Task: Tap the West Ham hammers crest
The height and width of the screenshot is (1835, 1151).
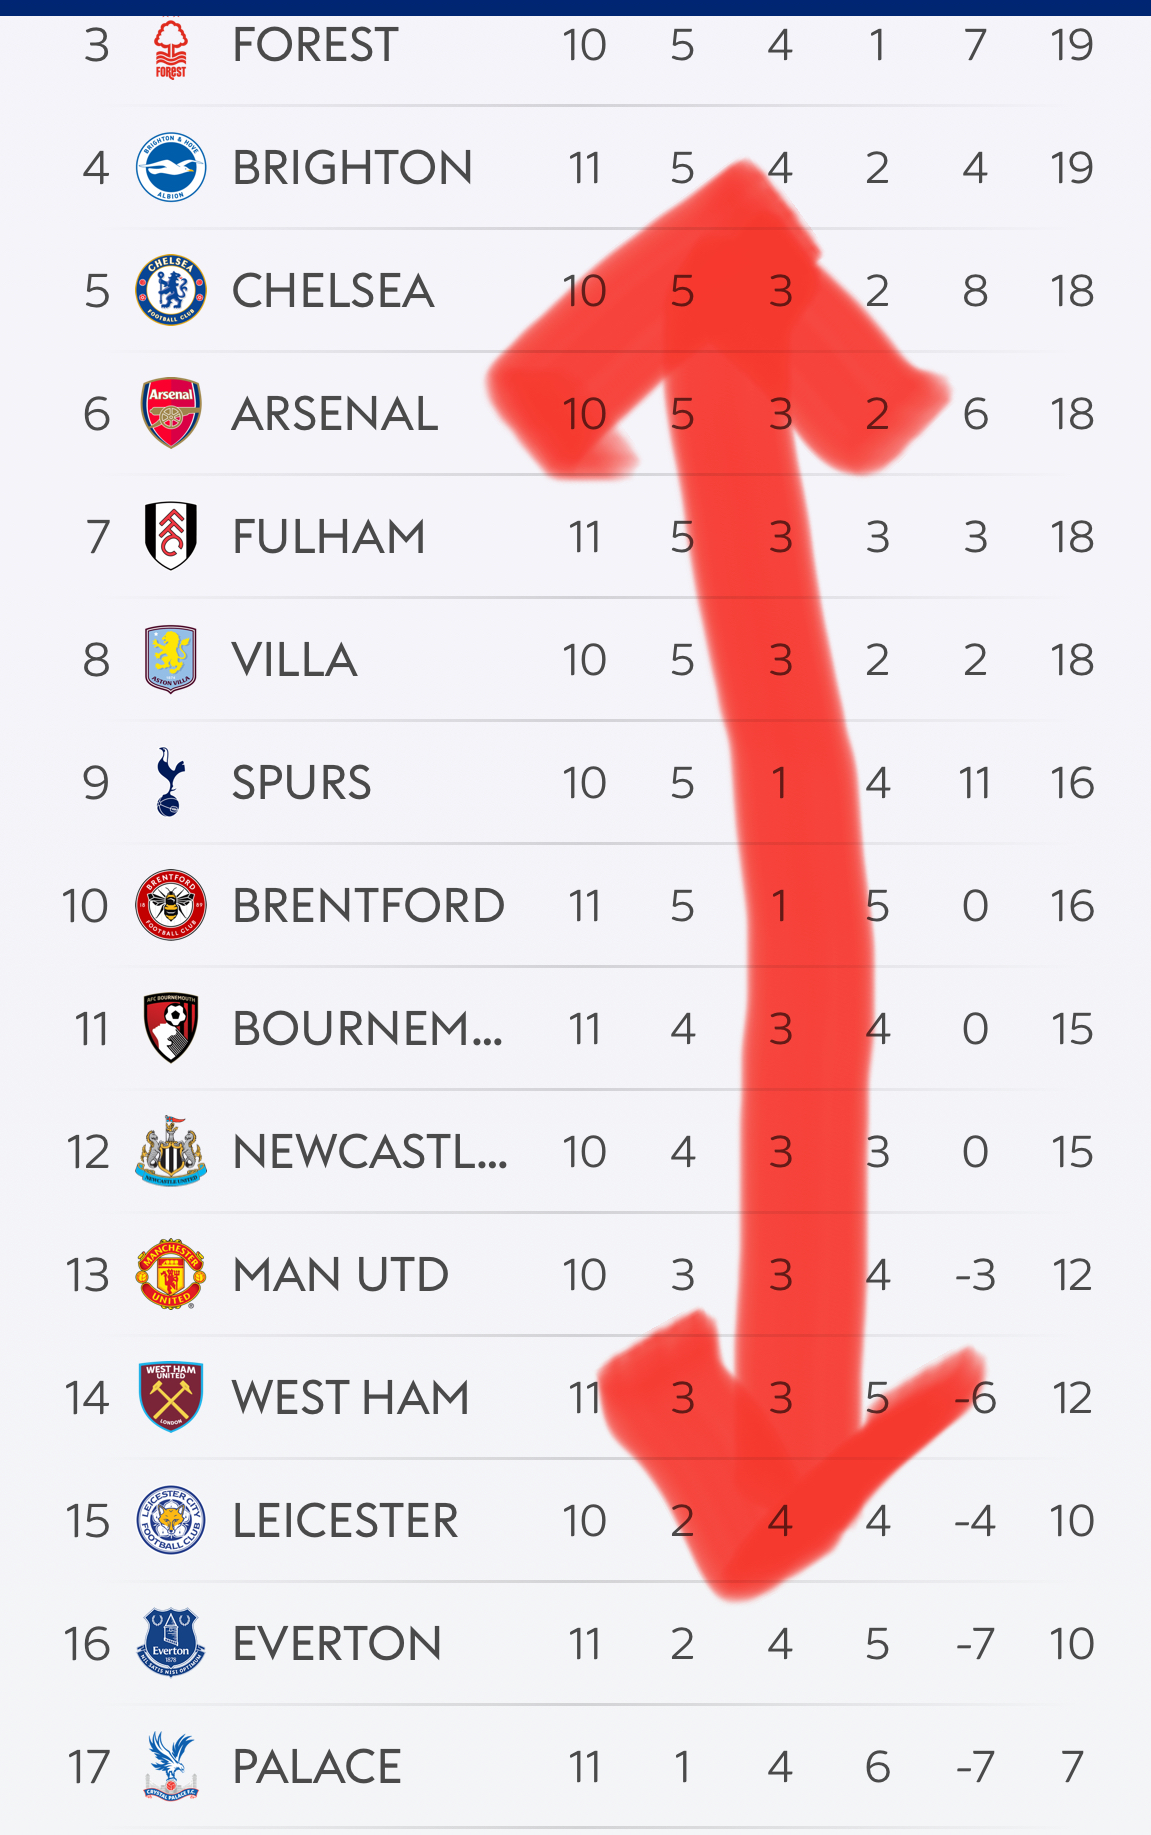Action: [x=171, y=1397]
